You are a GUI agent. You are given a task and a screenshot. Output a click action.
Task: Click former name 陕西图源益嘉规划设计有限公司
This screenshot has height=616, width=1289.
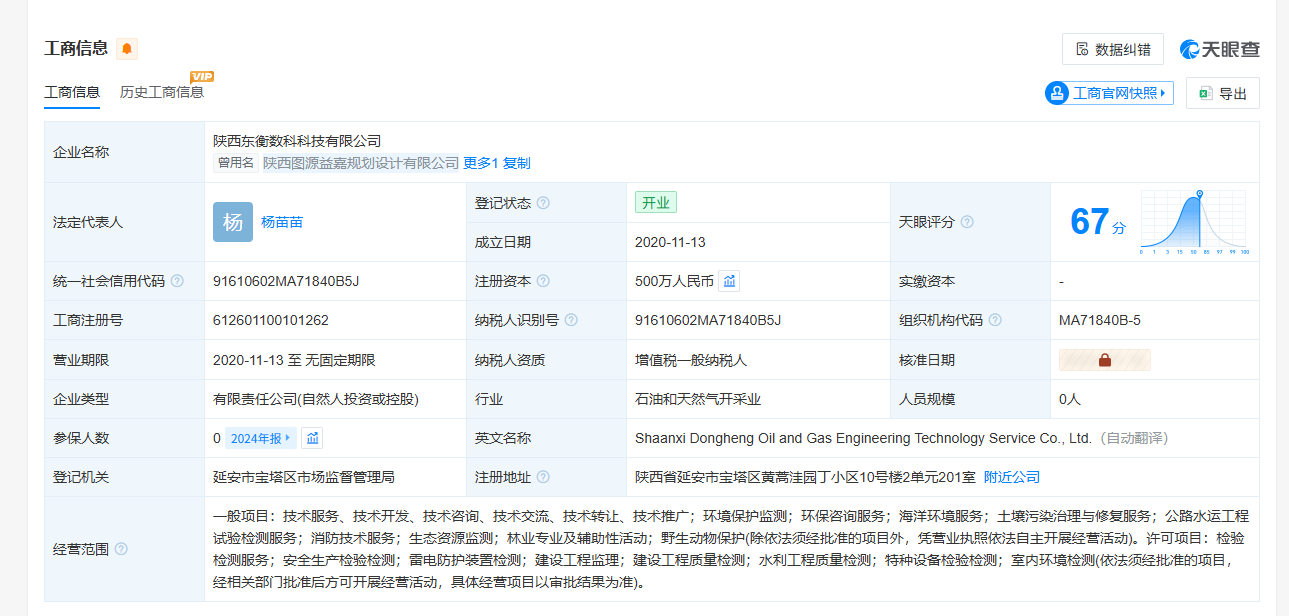(361, 163)
